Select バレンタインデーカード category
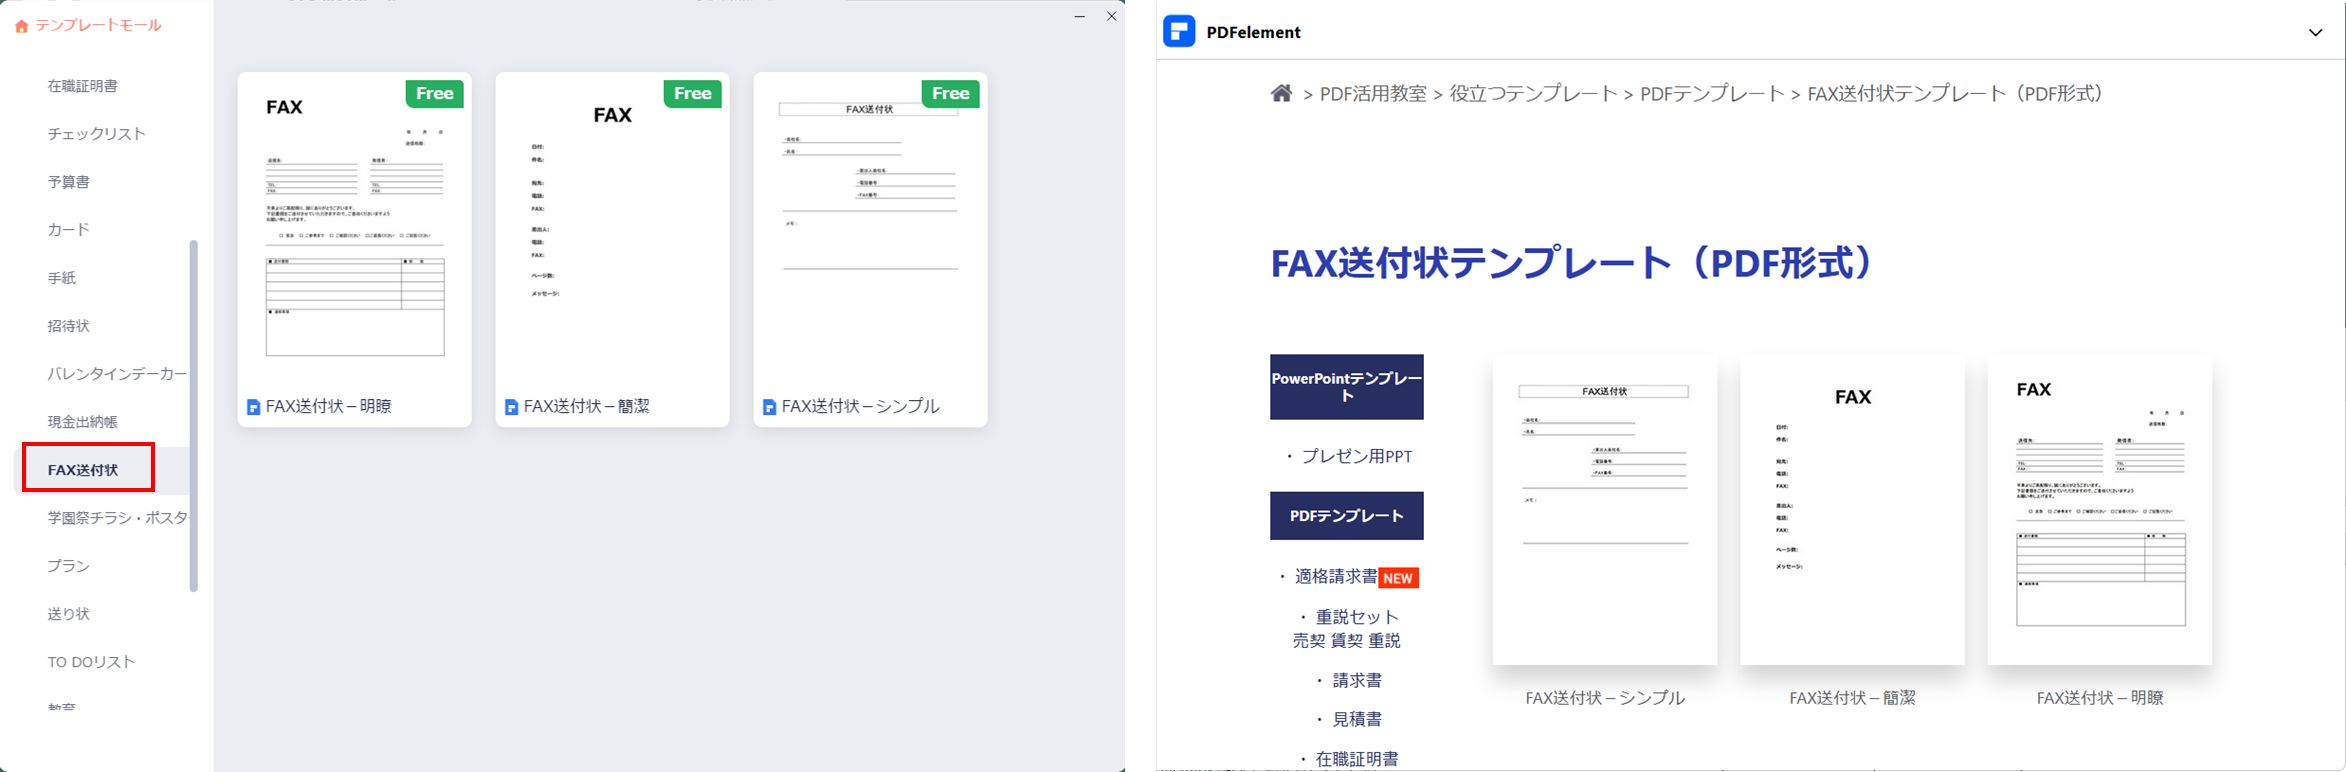The height and width of the screenshot is (772, 2346). click(x=117, y=374)
